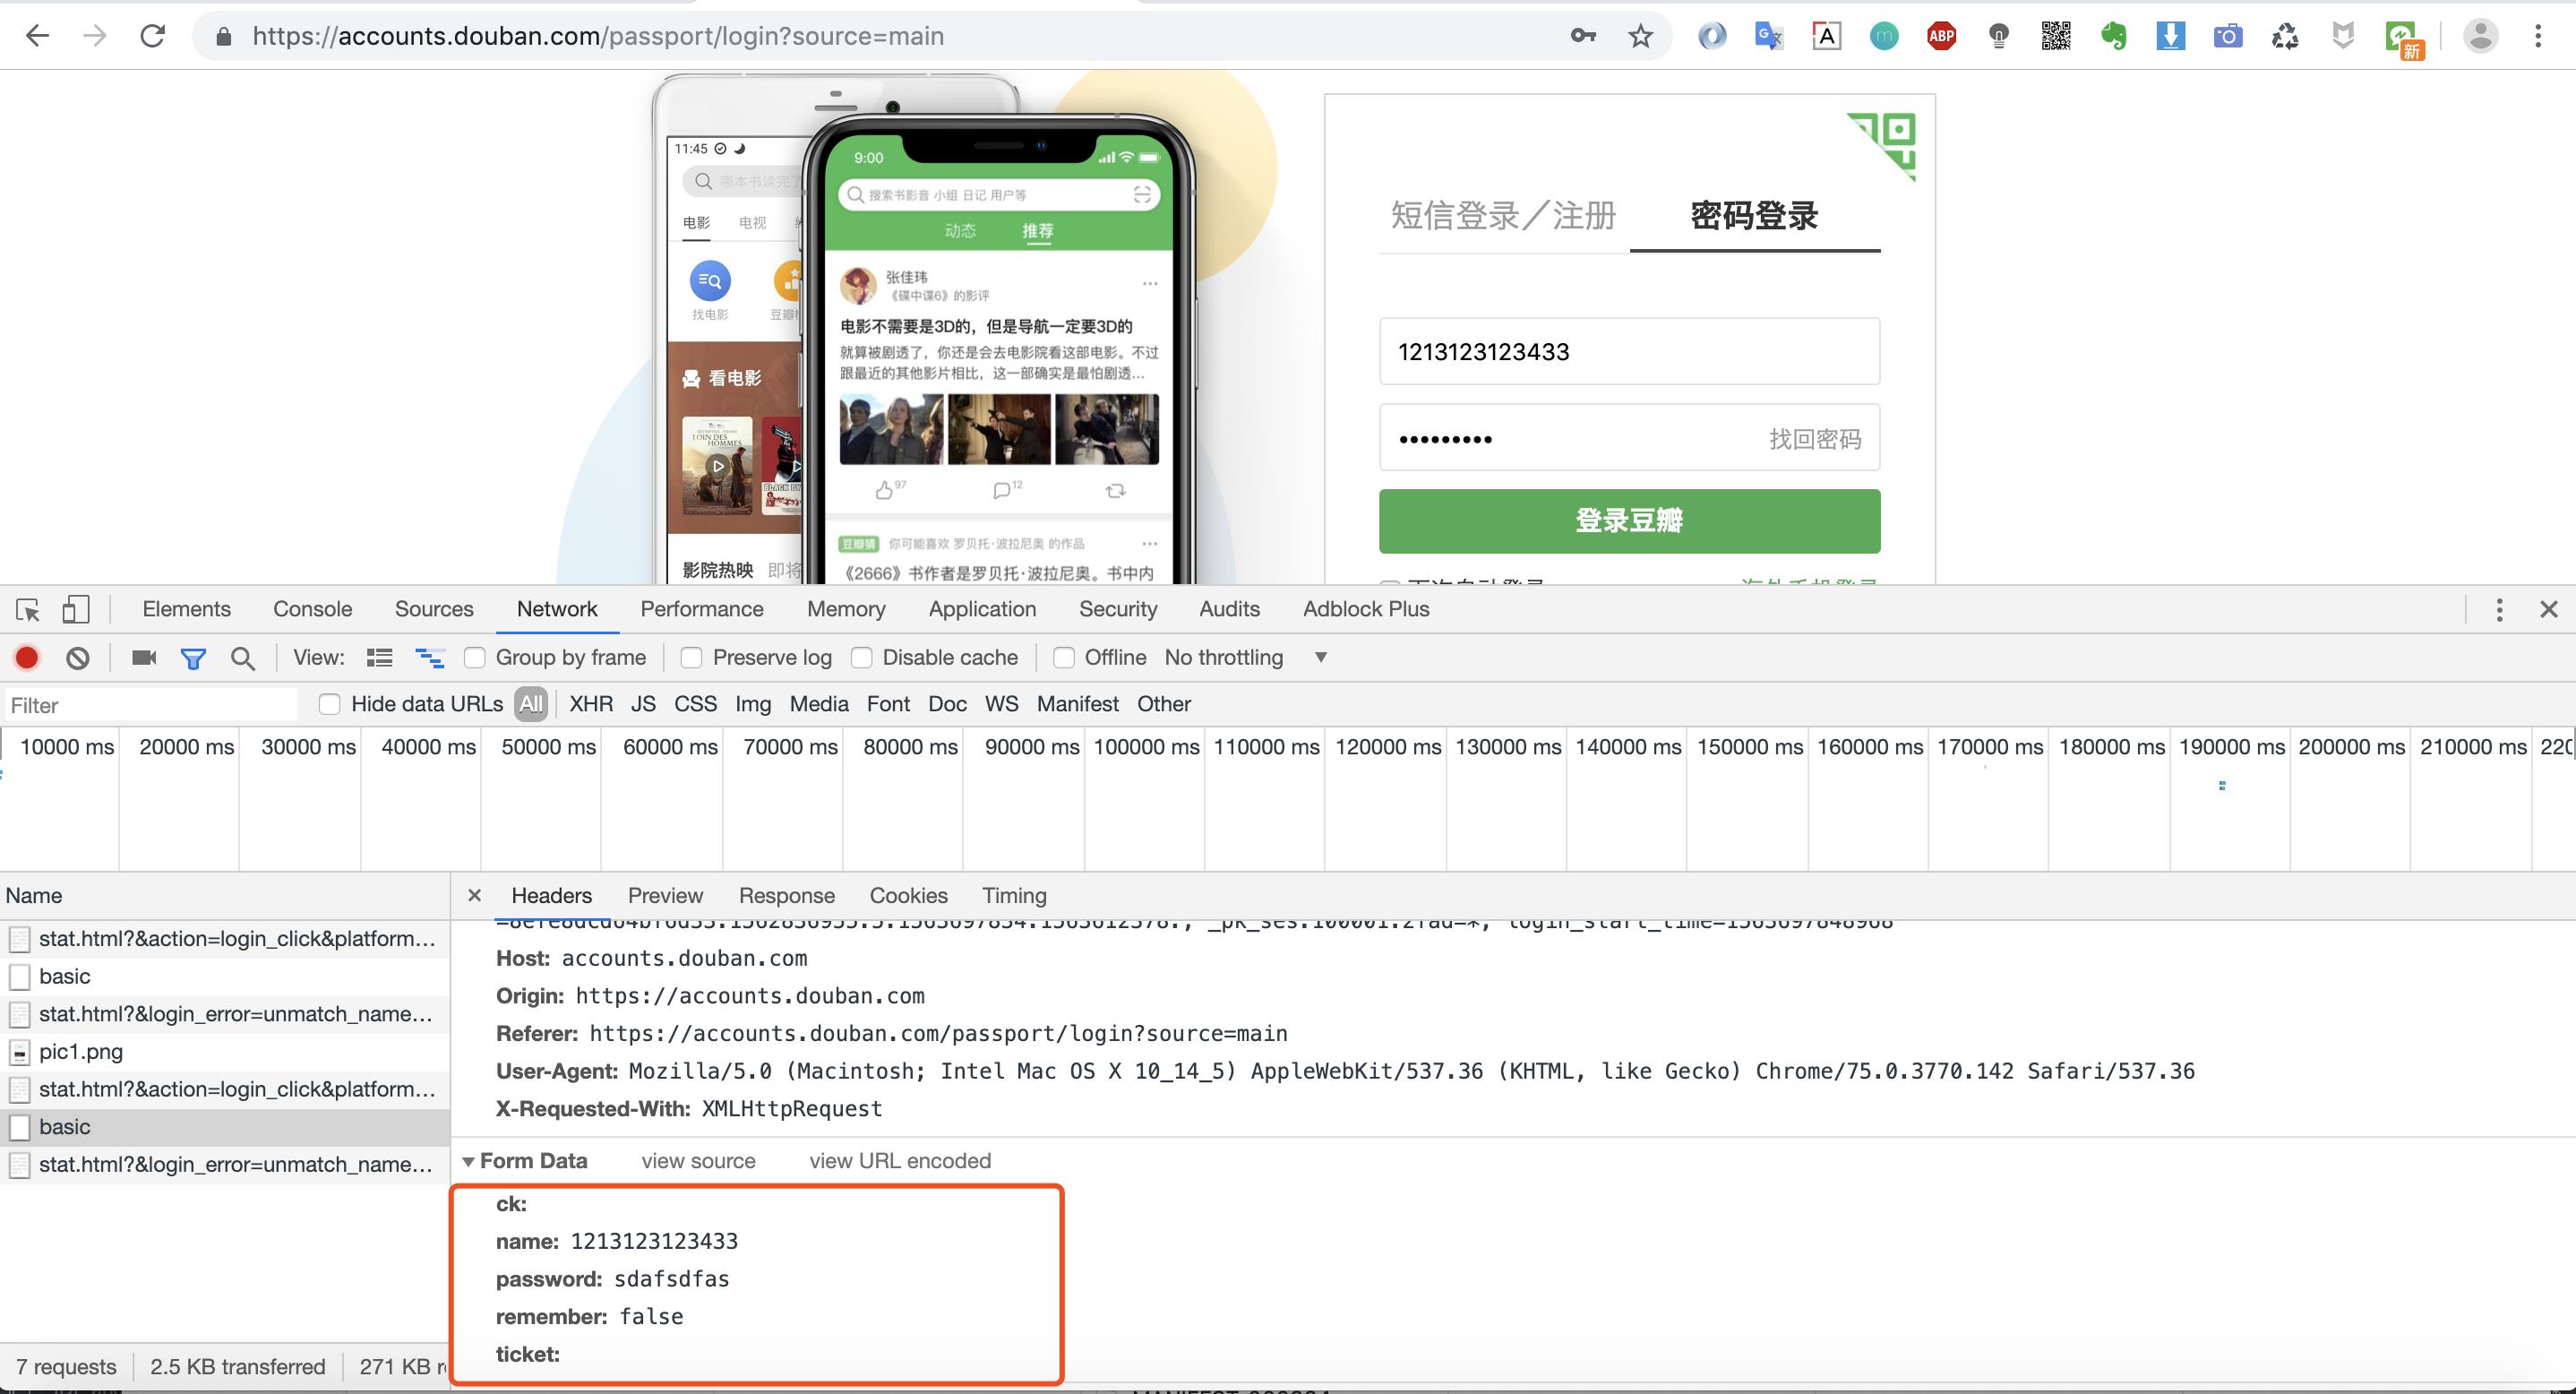Click green 登录豆瓣 login button
The width and height of the screenshot is (2576, 1394).
(x=1629, y=520)
